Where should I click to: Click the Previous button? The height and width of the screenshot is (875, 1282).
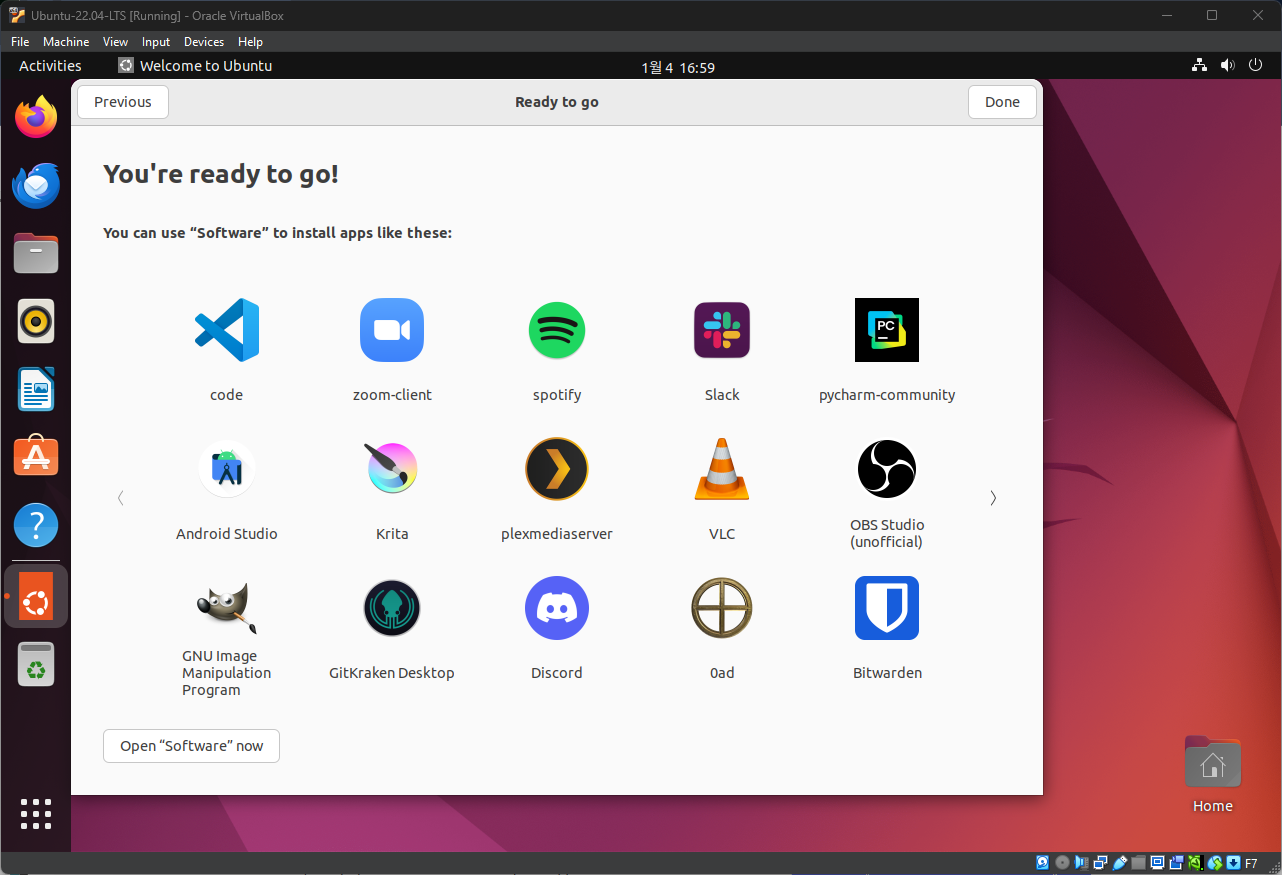tap(123, 102)
